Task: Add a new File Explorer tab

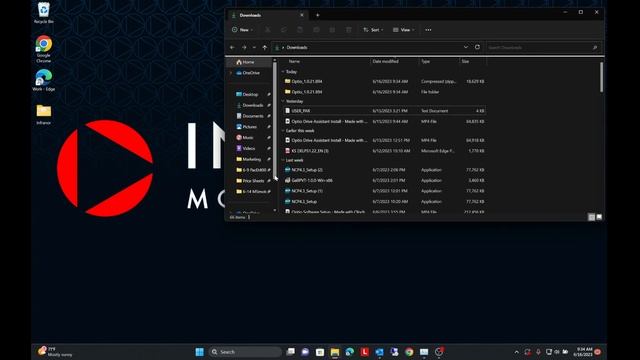Action: tap(318, 15)
